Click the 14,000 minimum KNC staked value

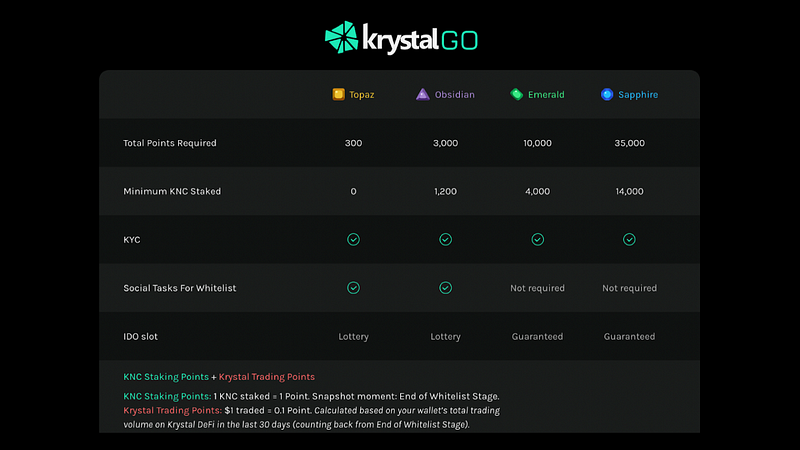click(x=629, y=191)
